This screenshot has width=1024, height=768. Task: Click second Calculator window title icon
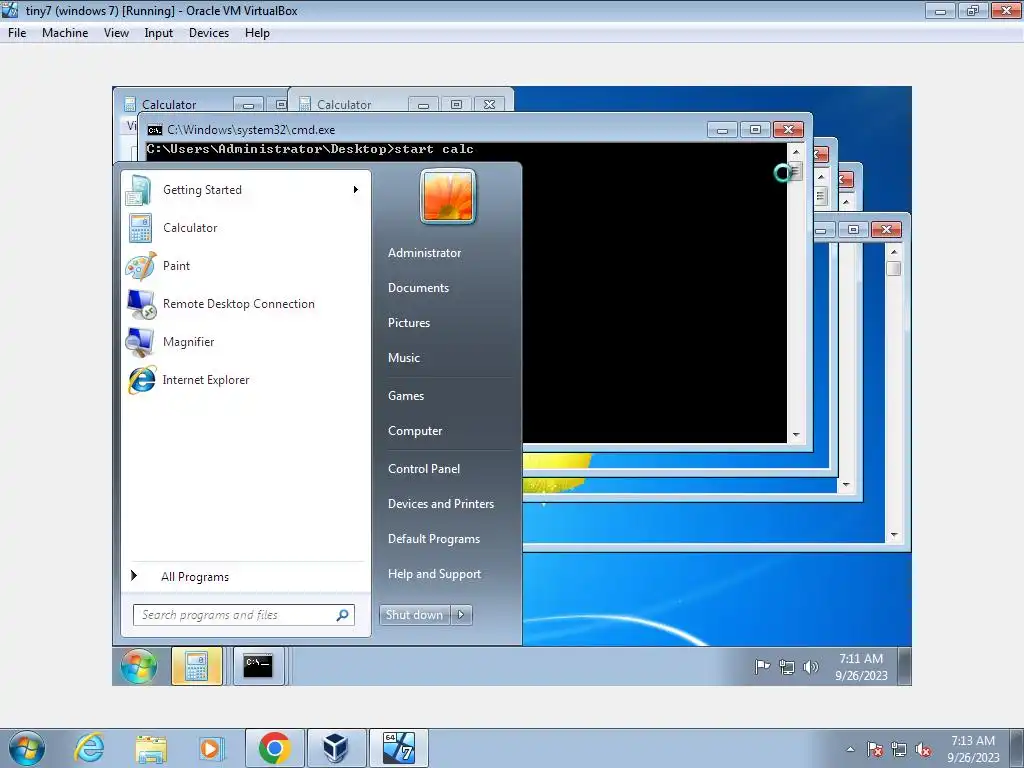click(x=304, y=104)
